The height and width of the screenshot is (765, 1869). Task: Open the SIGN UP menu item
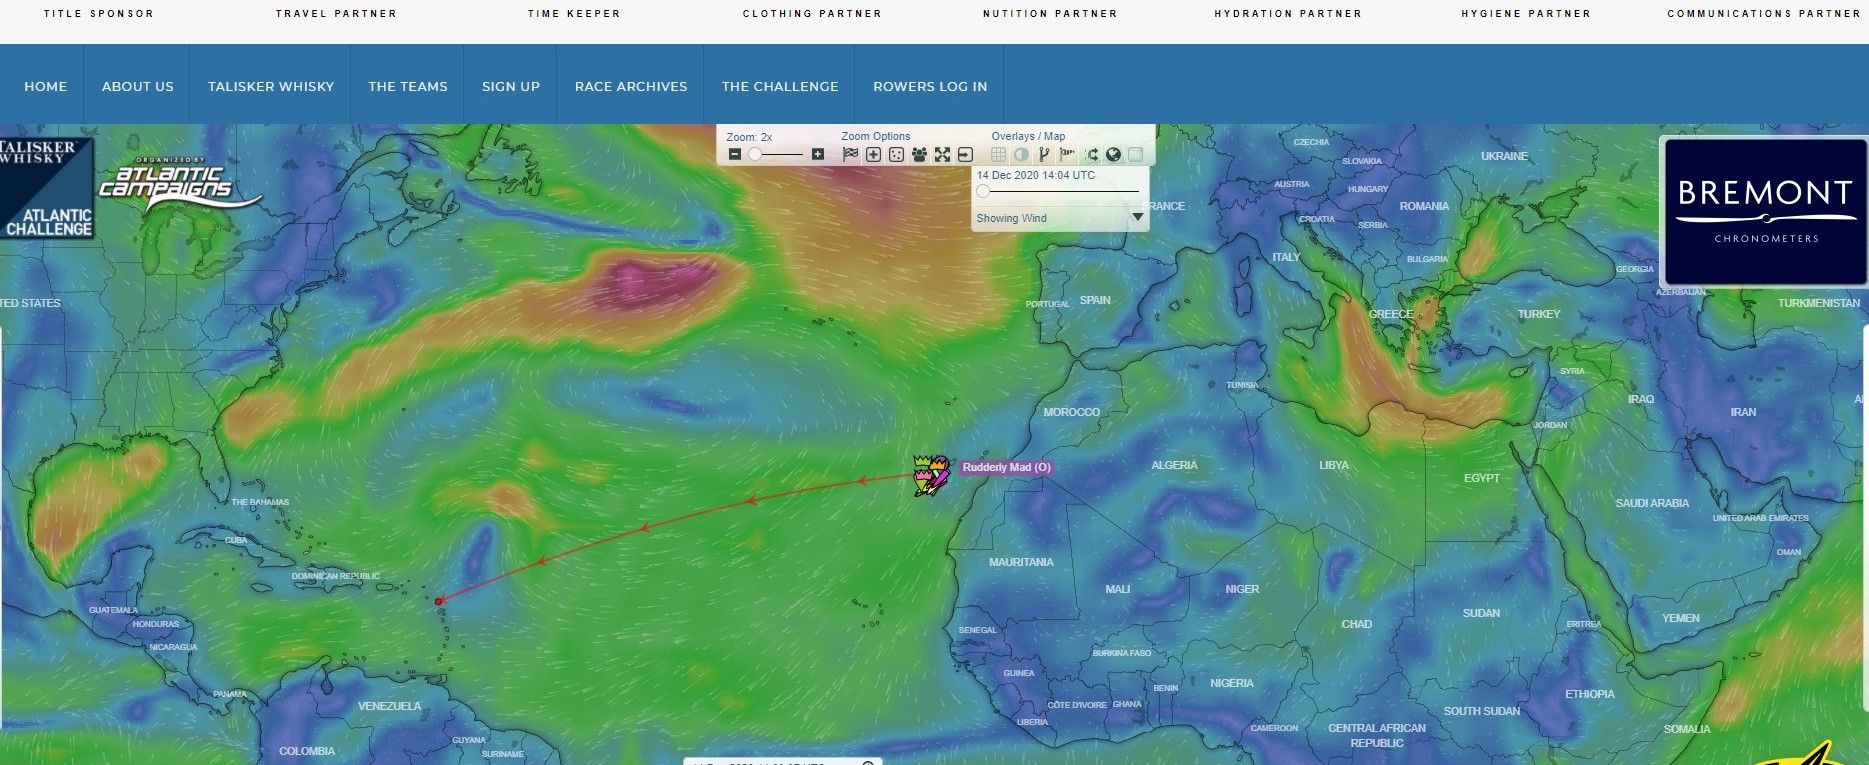511,86
